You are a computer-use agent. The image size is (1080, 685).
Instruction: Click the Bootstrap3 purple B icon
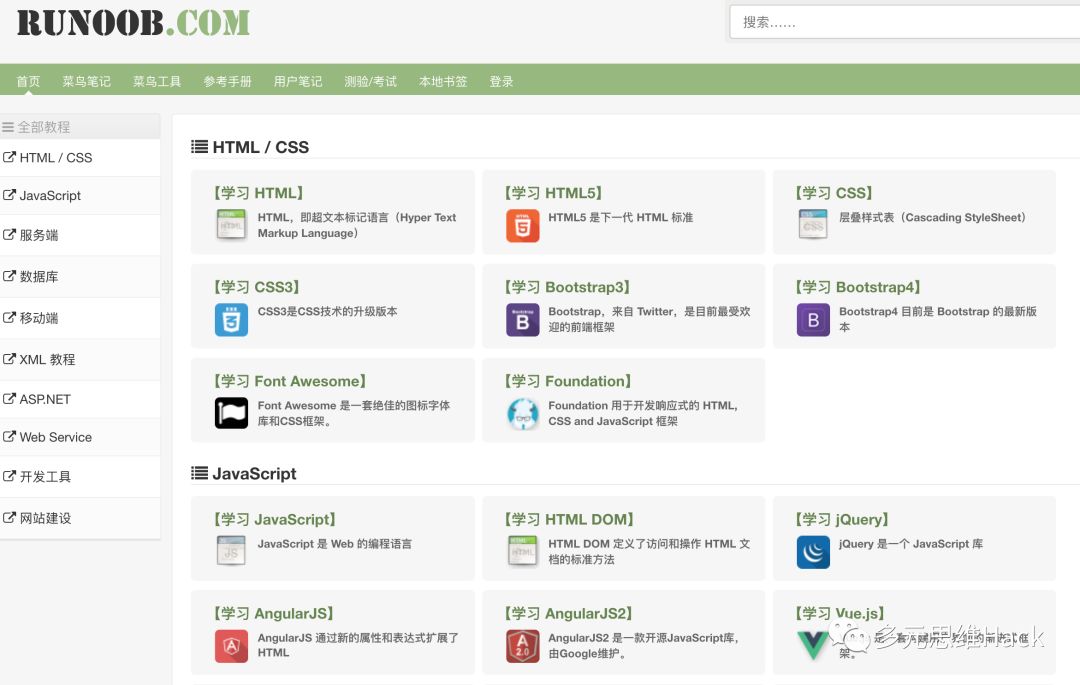tap(523, 319)
